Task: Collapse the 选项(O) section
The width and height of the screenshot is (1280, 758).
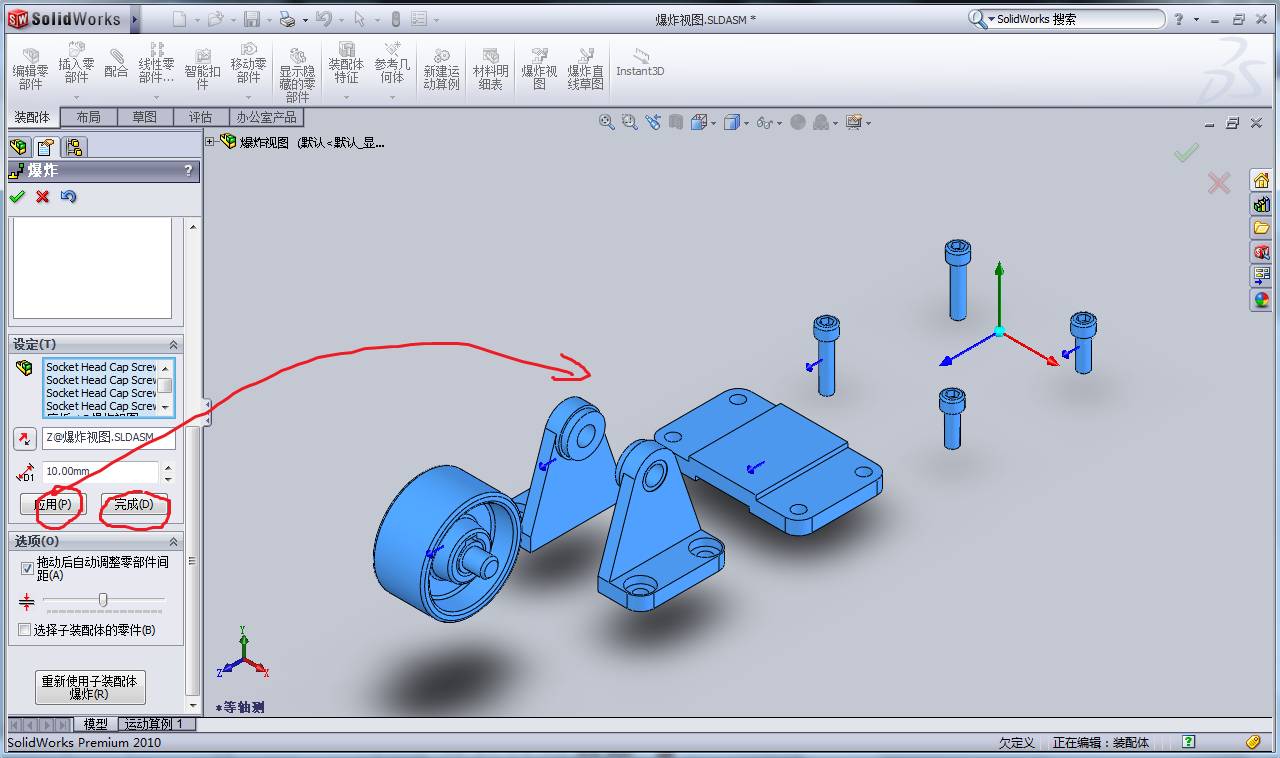Action: [174, 541]
